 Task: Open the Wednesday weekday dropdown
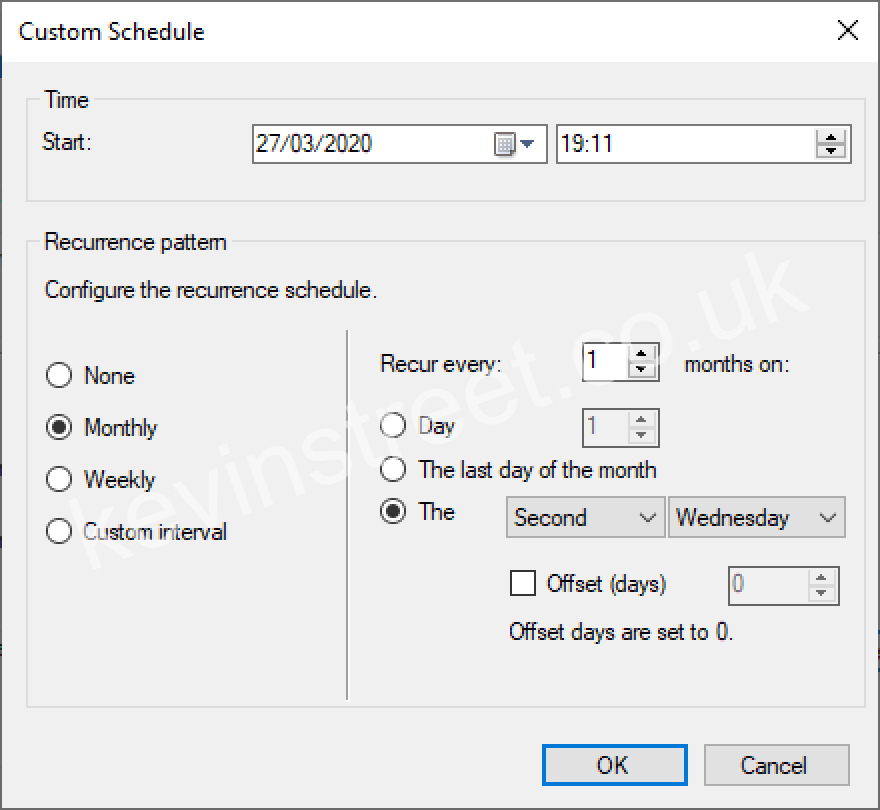pyautogui.click(x=756, y=518)
